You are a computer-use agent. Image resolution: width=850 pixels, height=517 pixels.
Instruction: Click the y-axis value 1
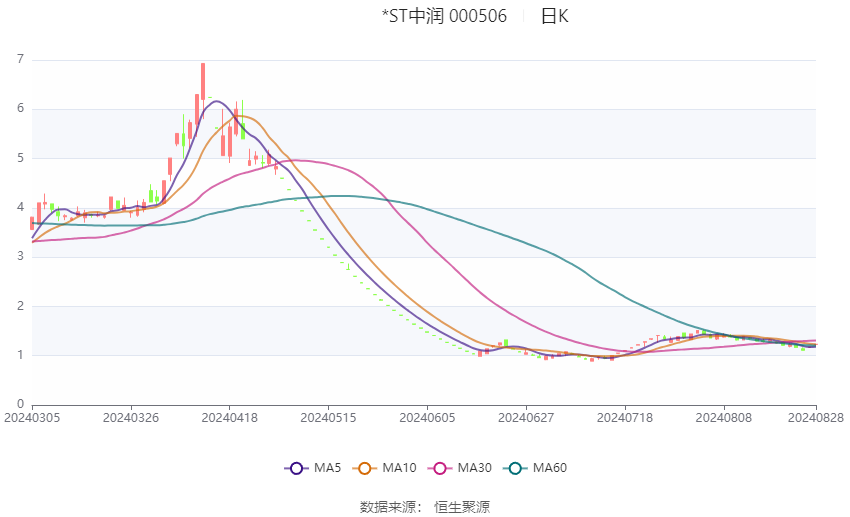[21, 355]
